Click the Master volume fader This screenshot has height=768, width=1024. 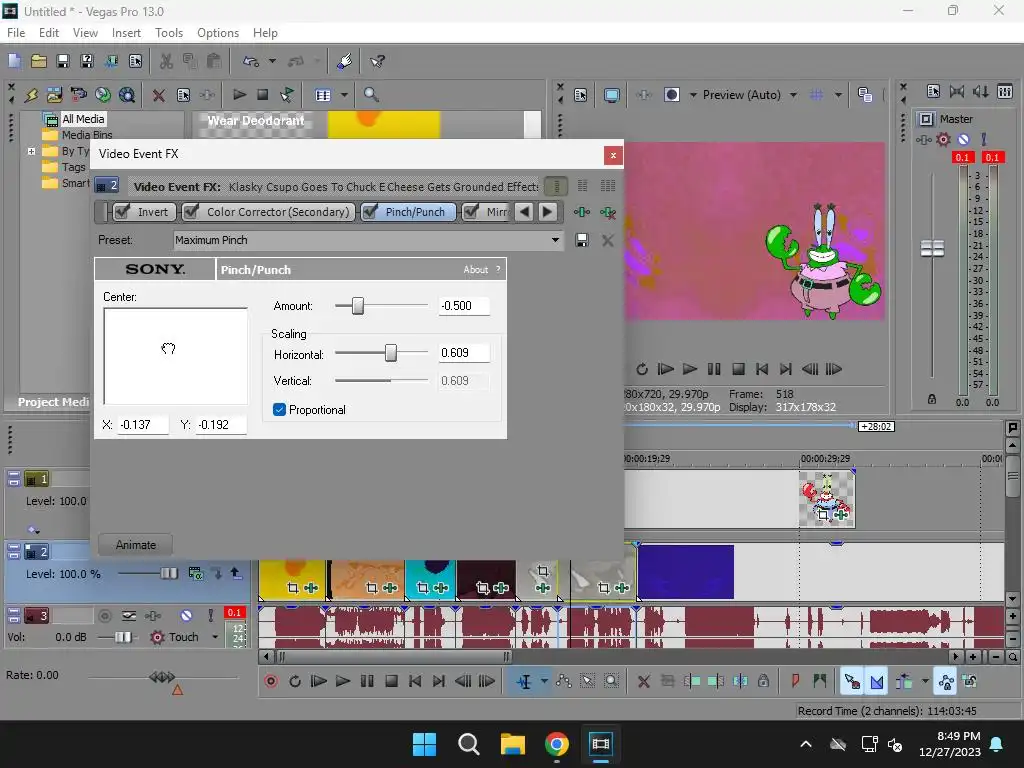pos(932,248)
